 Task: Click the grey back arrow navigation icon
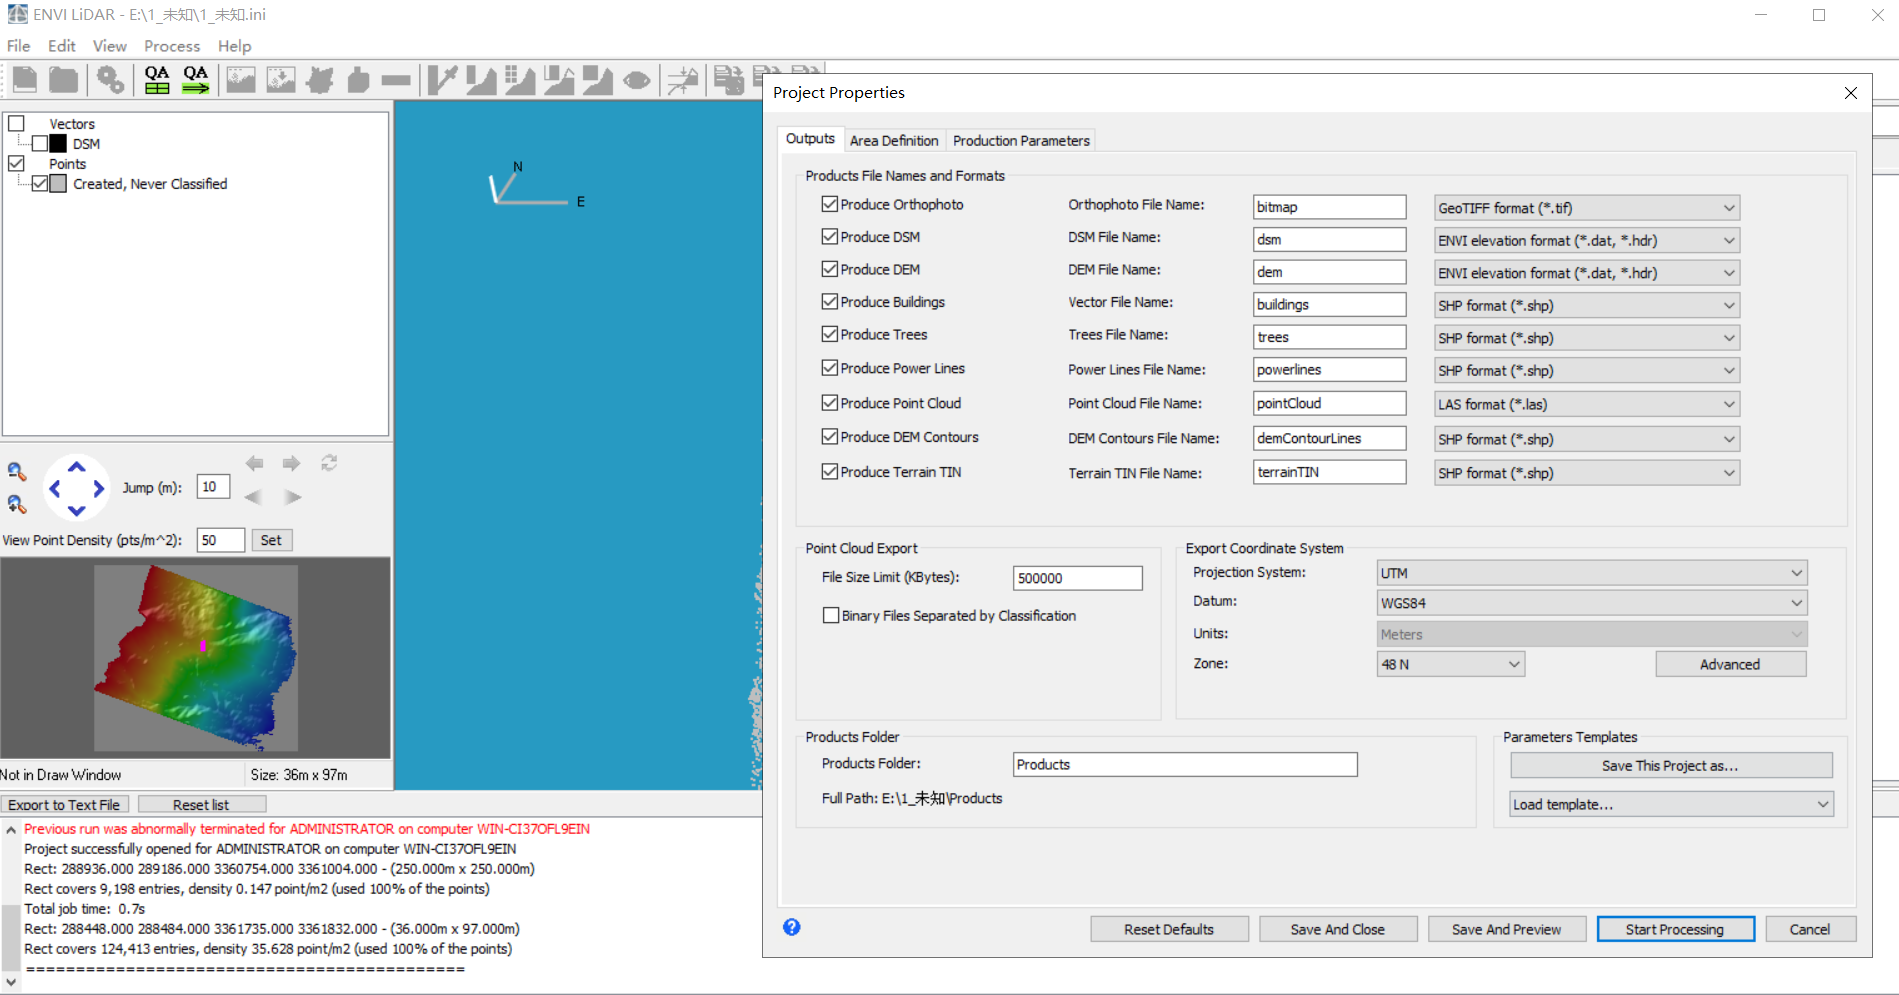(255, 463)
